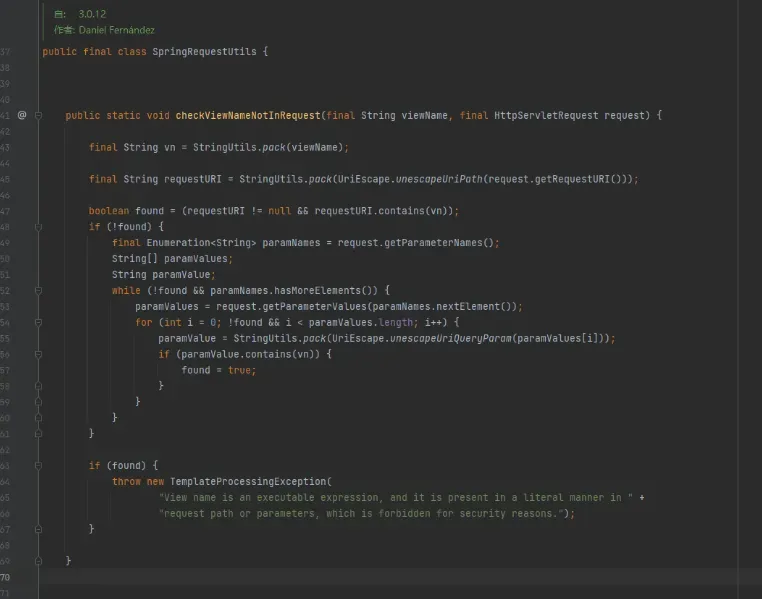Click string starting "View name is an executable"
762x599 pixels.
point(396,497)
